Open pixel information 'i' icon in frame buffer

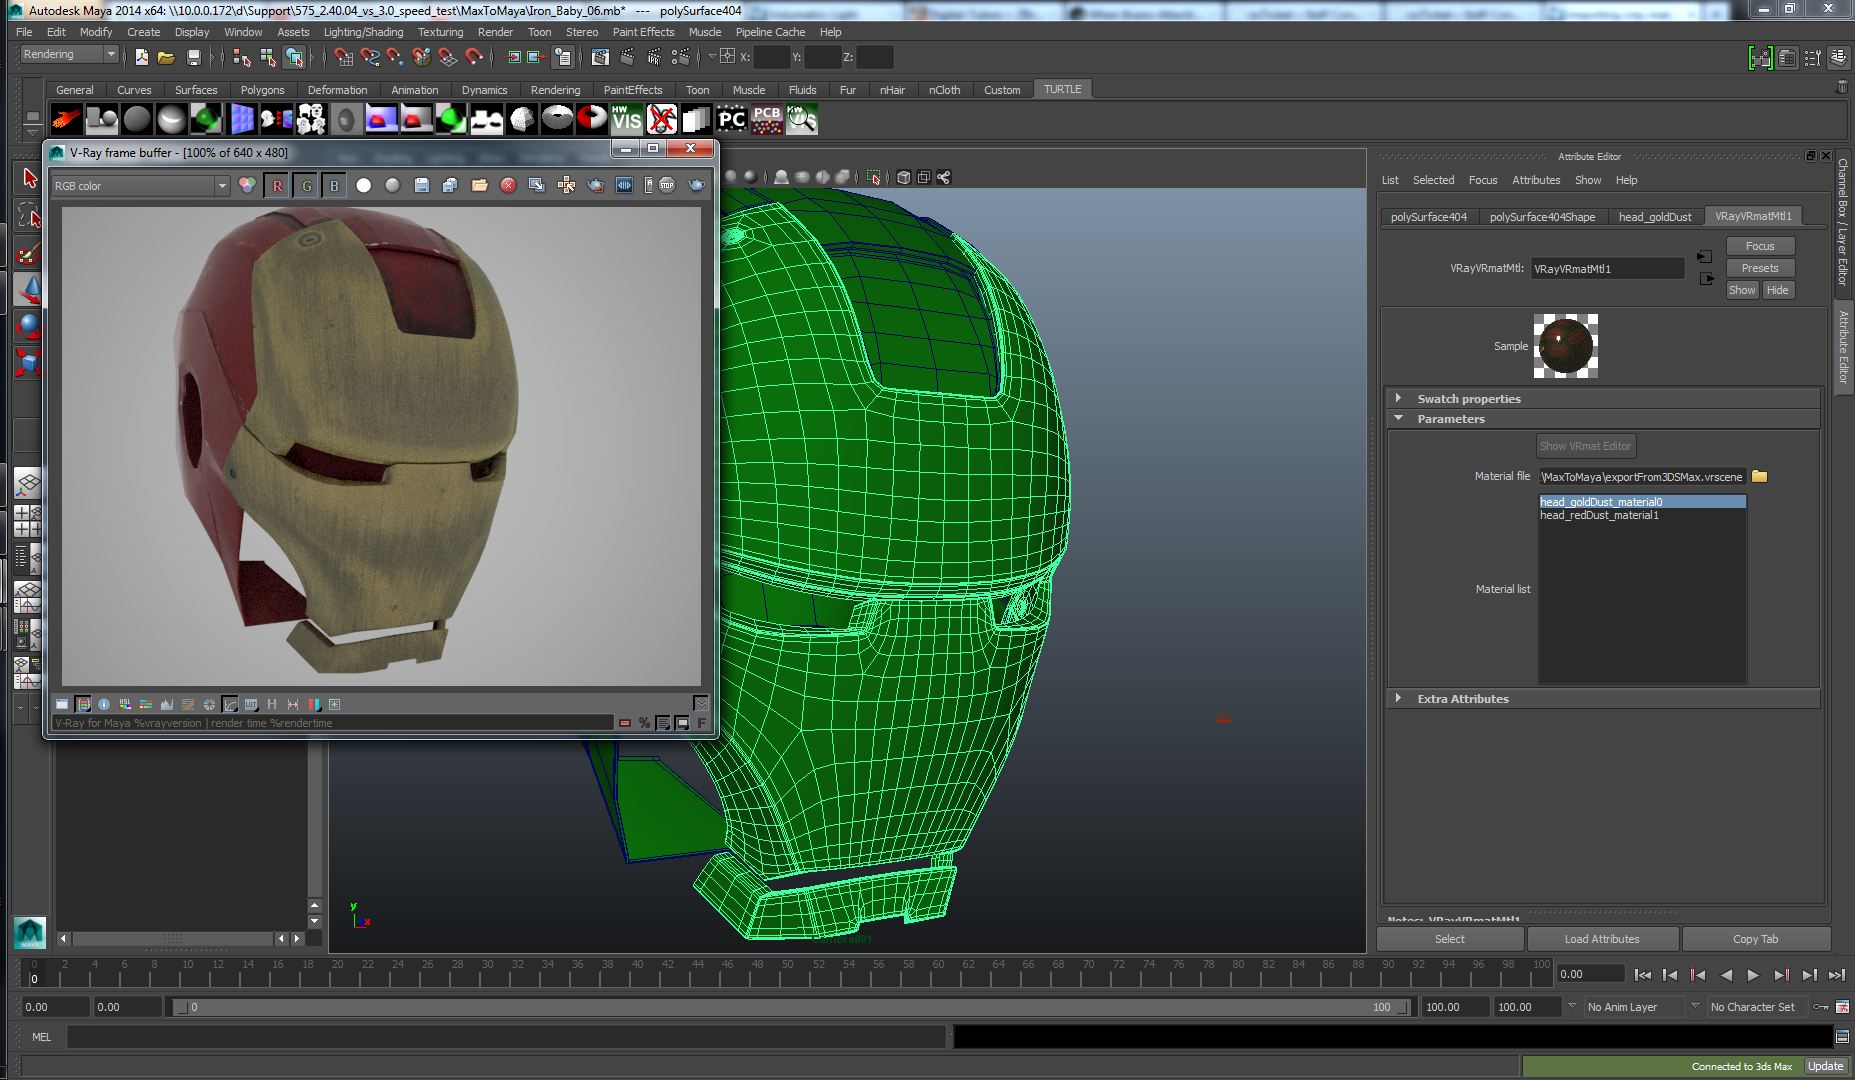point(104,704)
